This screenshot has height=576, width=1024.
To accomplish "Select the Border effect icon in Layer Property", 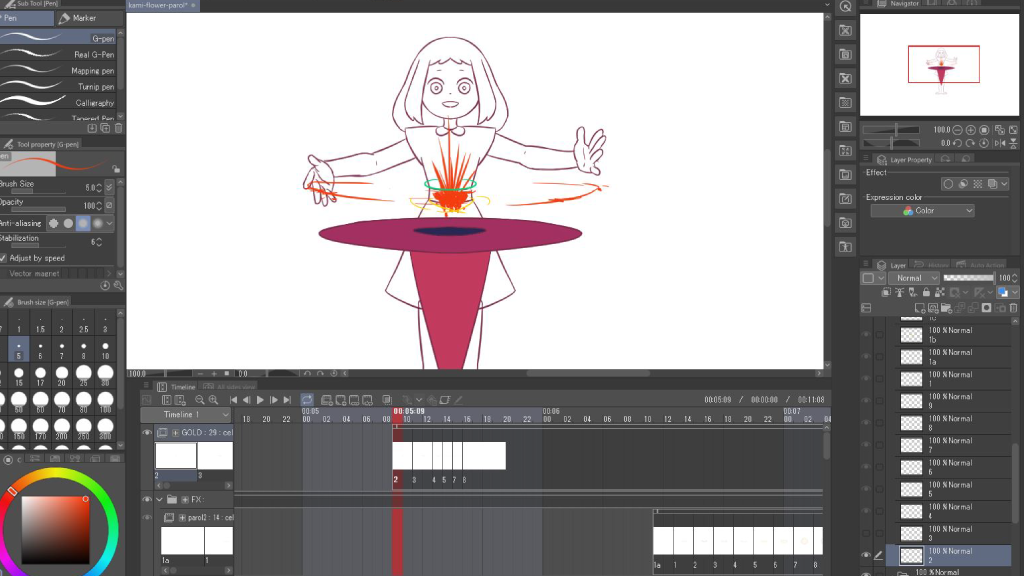I will pos(947,184).
